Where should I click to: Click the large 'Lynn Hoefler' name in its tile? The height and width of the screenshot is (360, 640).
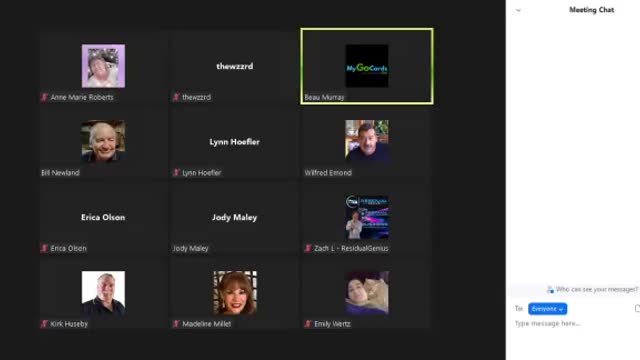click(235, 142)
